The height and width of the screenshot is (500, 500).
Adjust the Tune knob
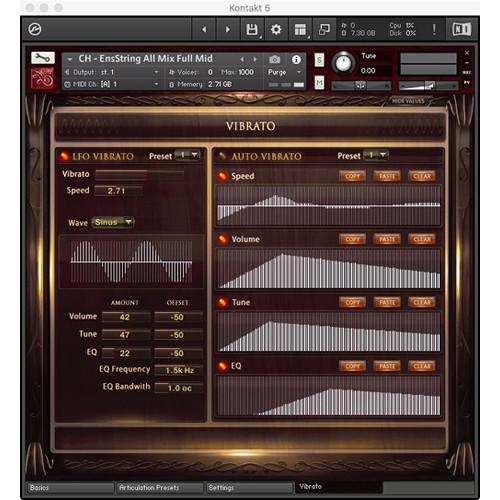pyautogui.click(x=343, y=63)
